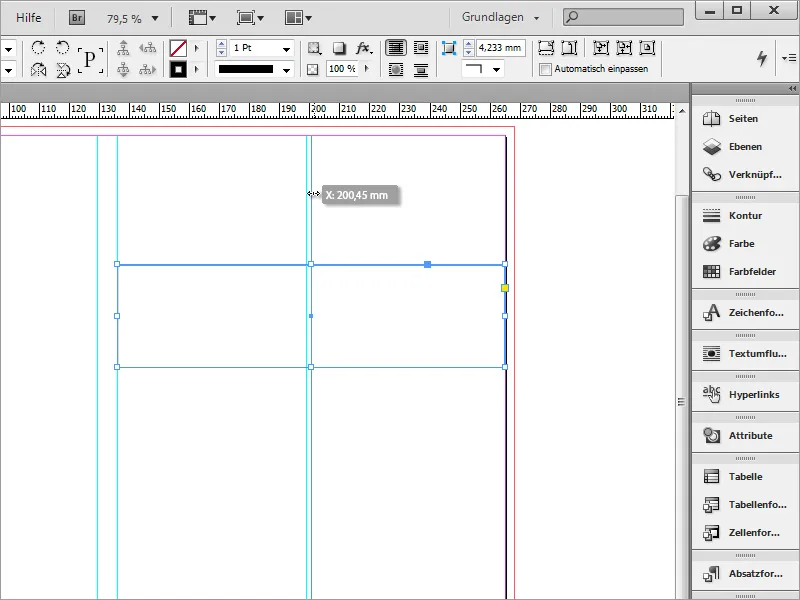Click the corner size stepper
The image size is (800, 600).
469,48
